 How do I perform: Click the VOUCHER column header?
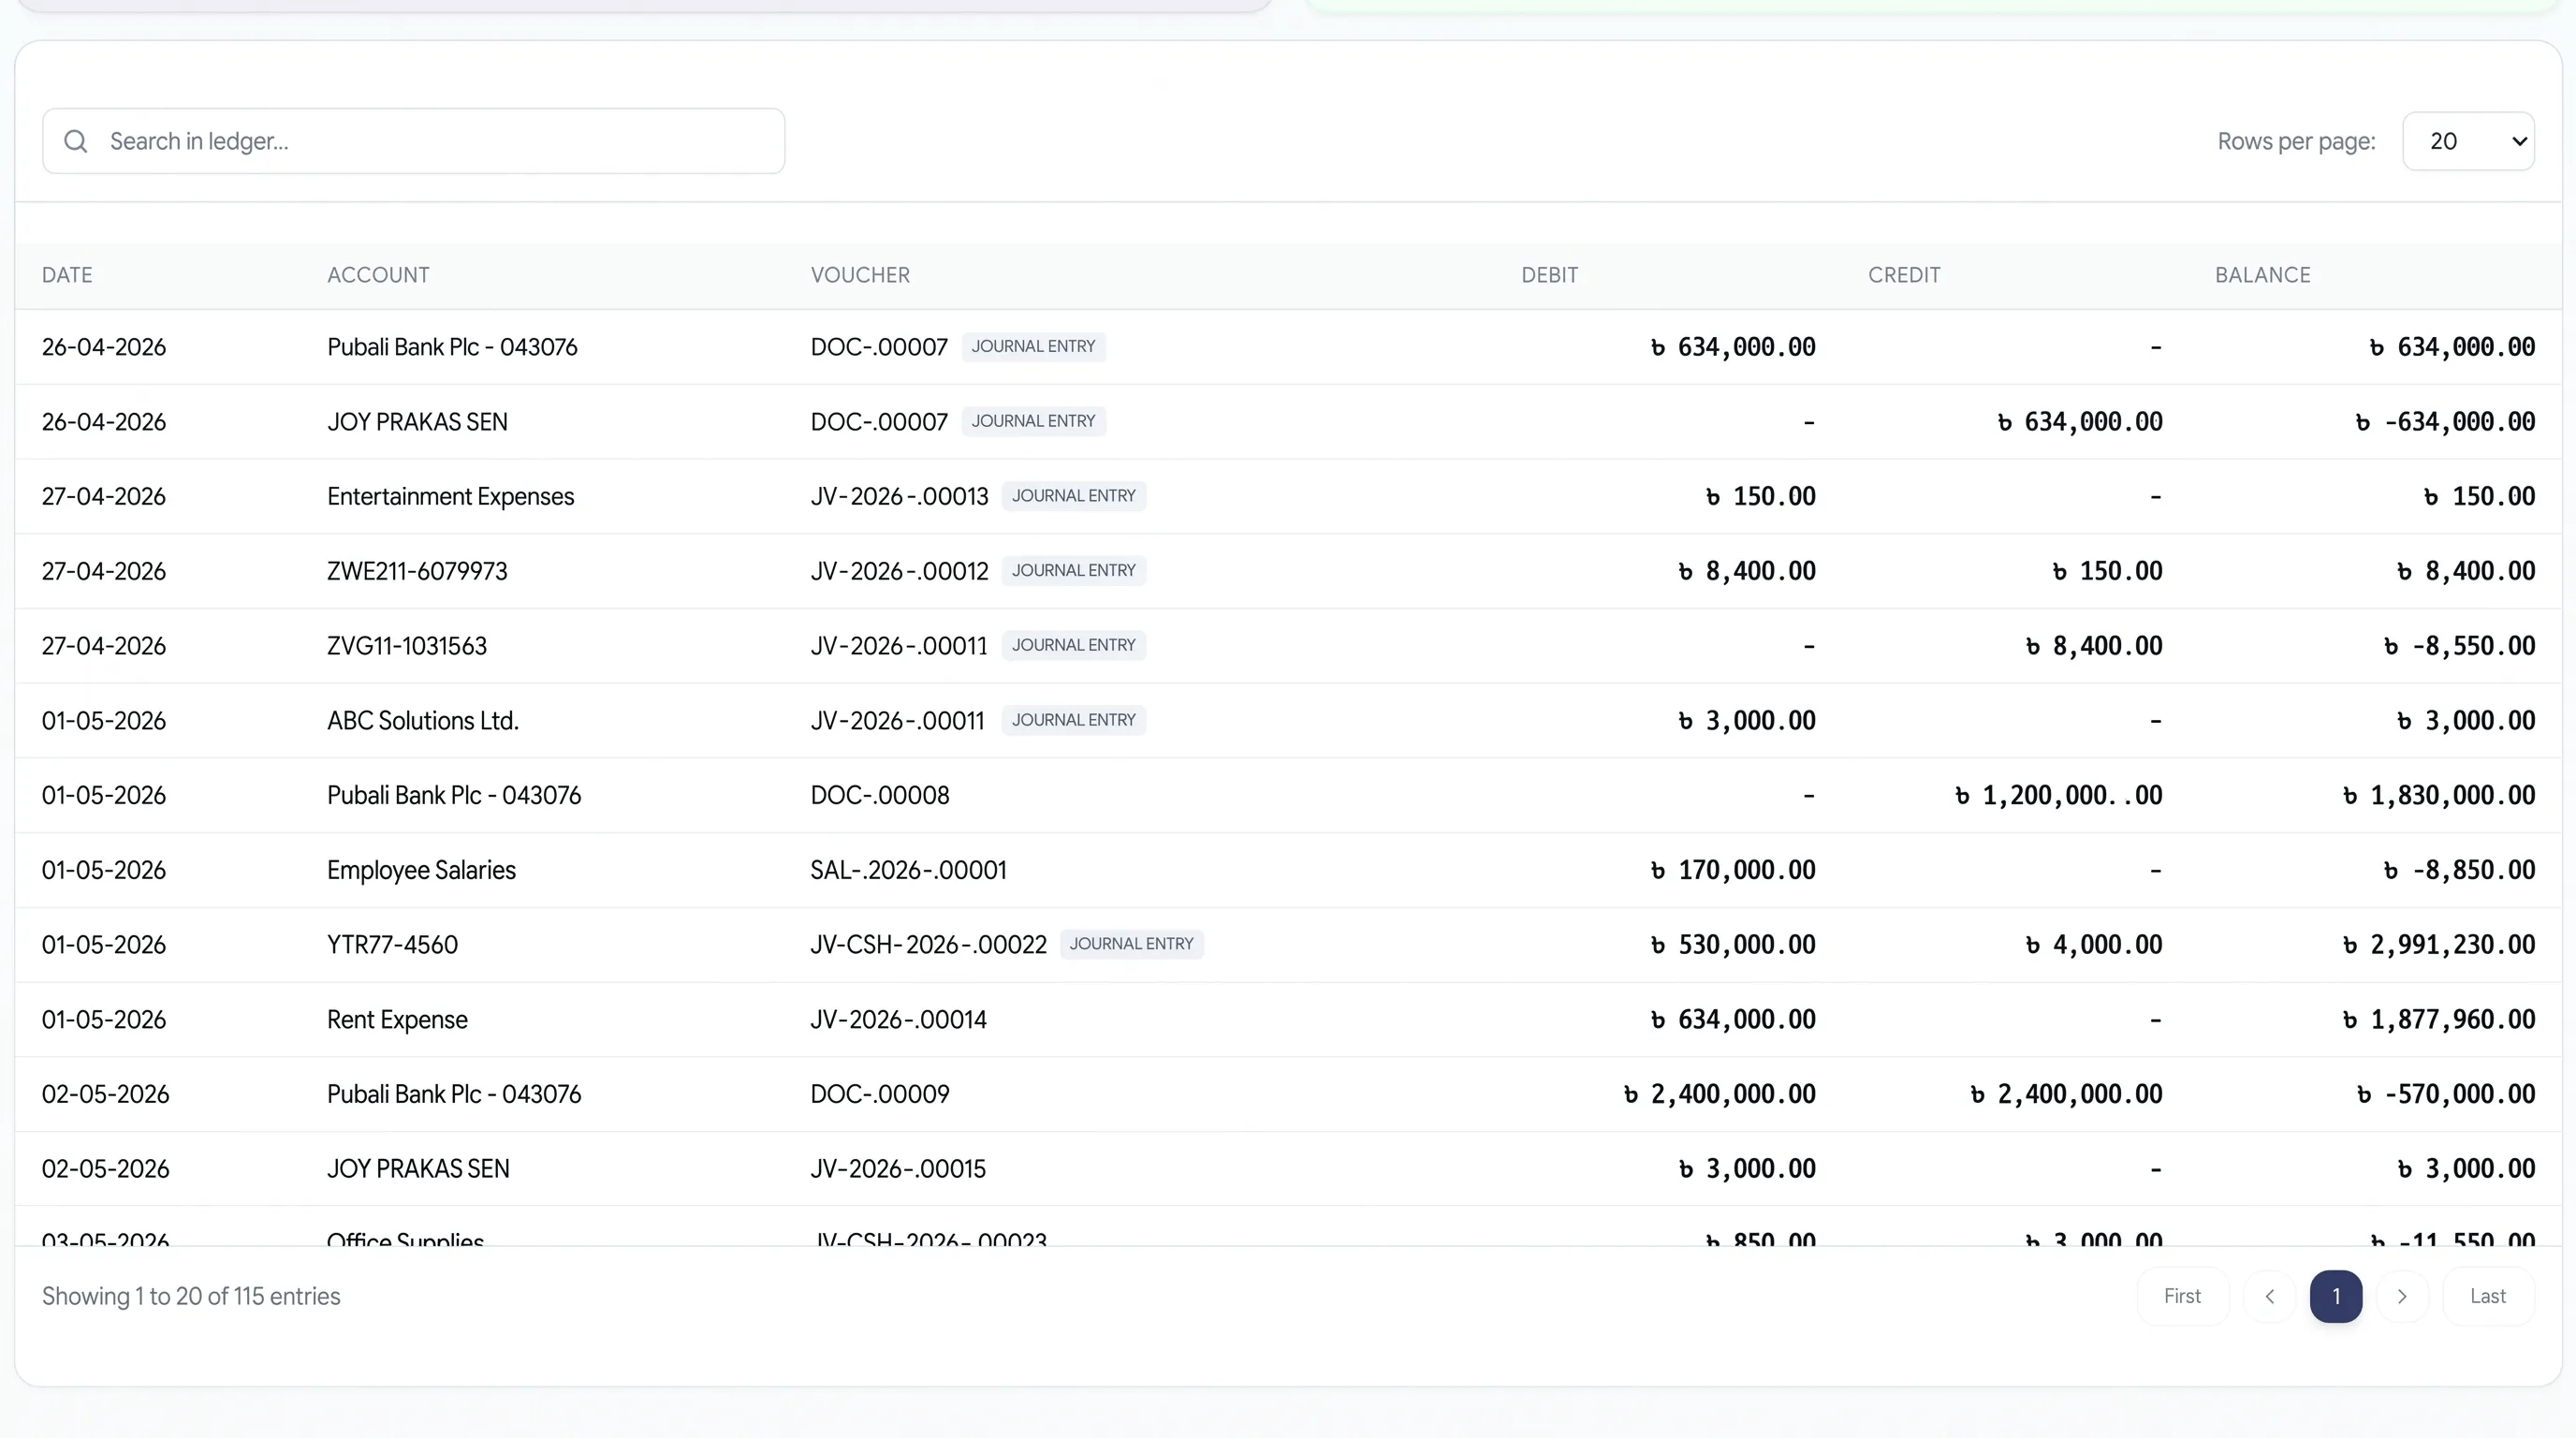pyautogui.click(x=860, y=275)
